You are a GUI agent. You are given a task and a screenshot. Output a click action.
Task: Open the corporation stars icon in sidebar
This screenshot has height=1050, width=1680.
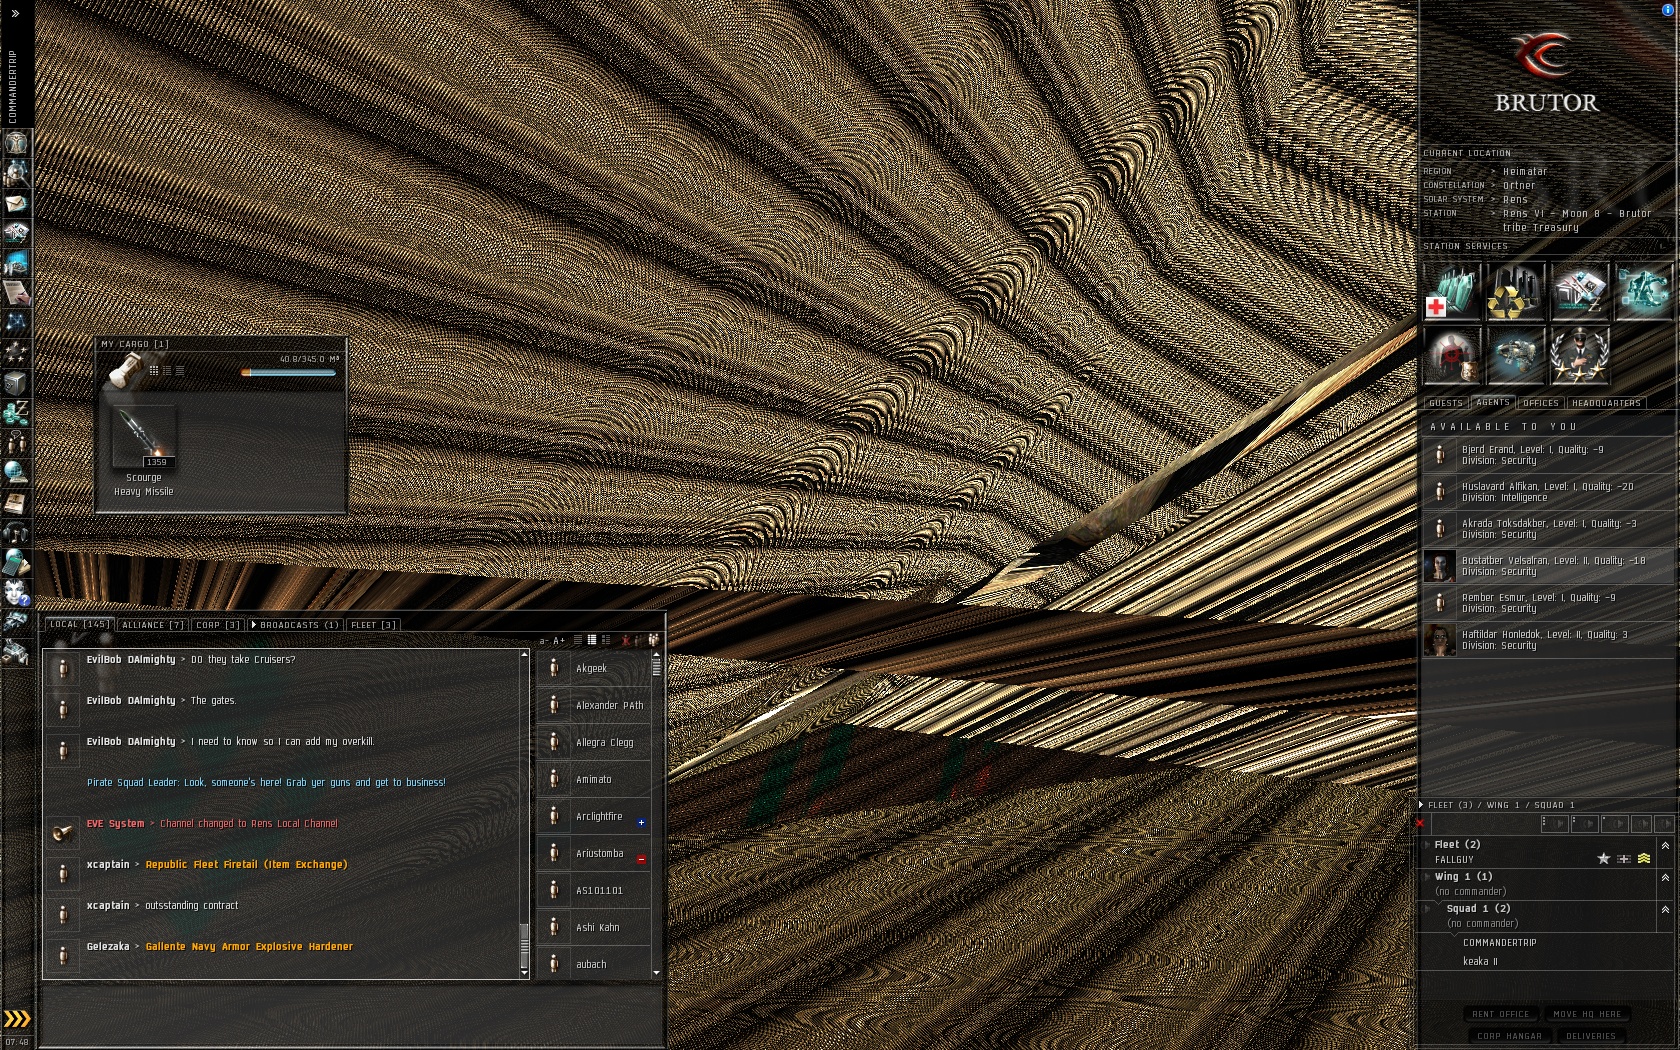(x=16, y=352)
